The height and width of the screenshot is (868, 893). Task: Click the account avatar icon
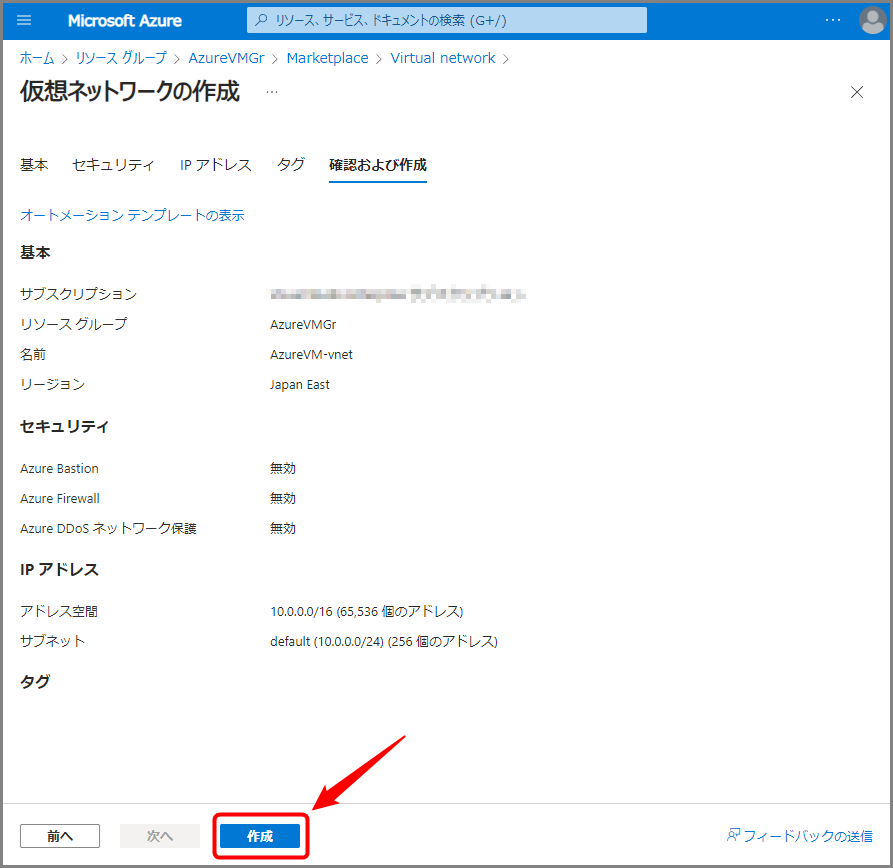pos(872,21)
